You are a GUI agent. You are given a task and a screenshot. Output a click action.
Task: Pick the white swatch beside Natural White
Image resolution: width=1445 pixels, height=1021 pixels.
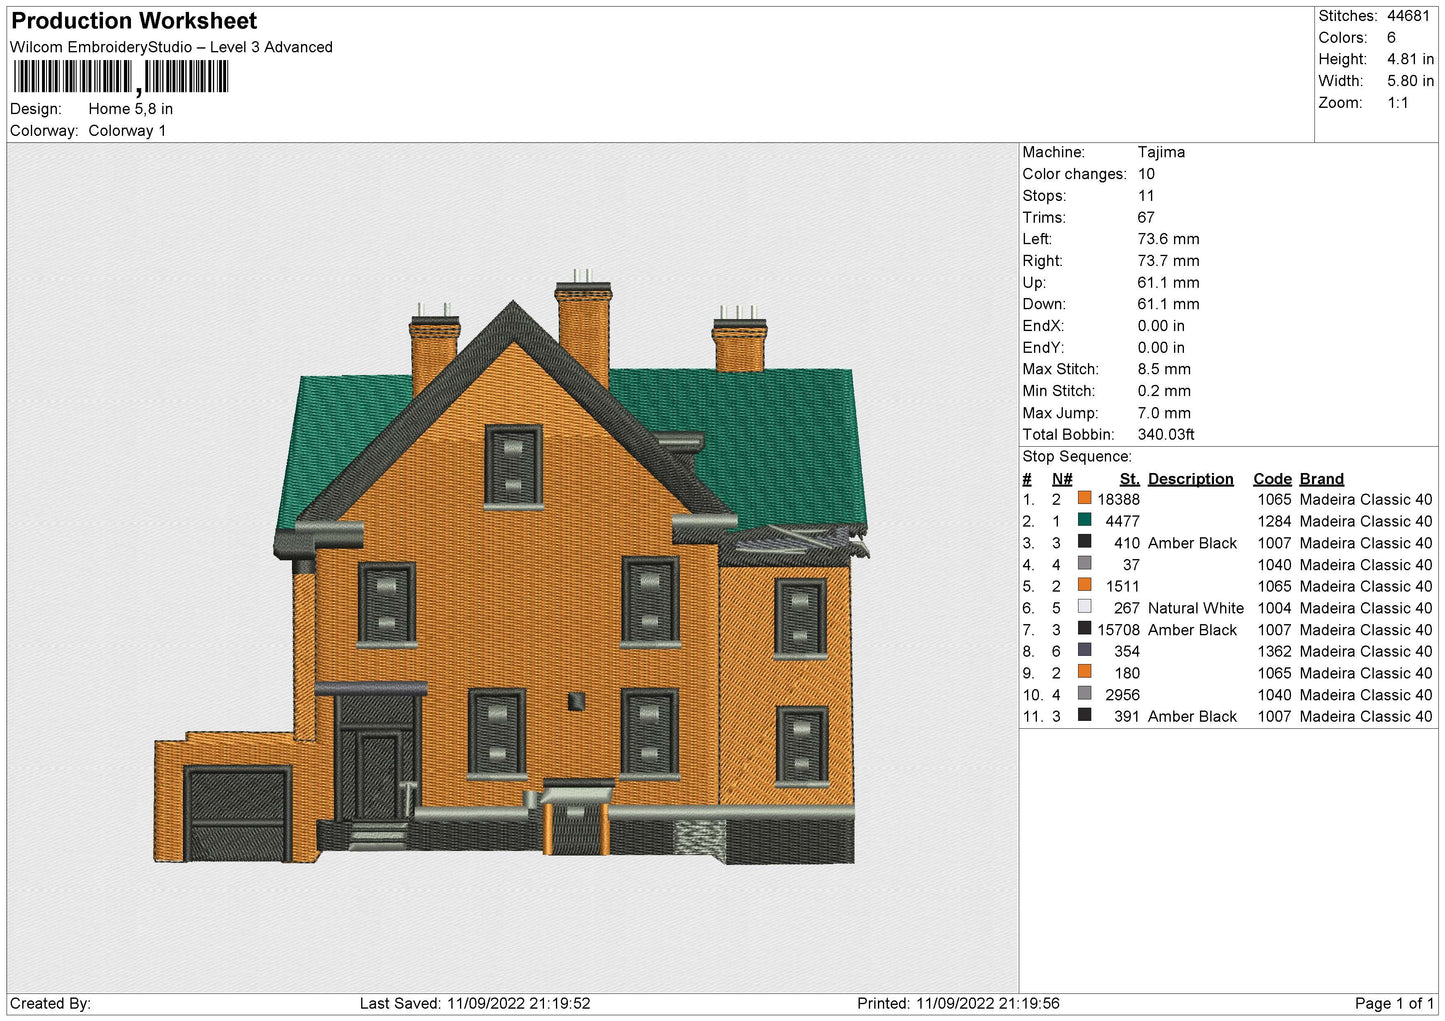[x=1084, y=607]
